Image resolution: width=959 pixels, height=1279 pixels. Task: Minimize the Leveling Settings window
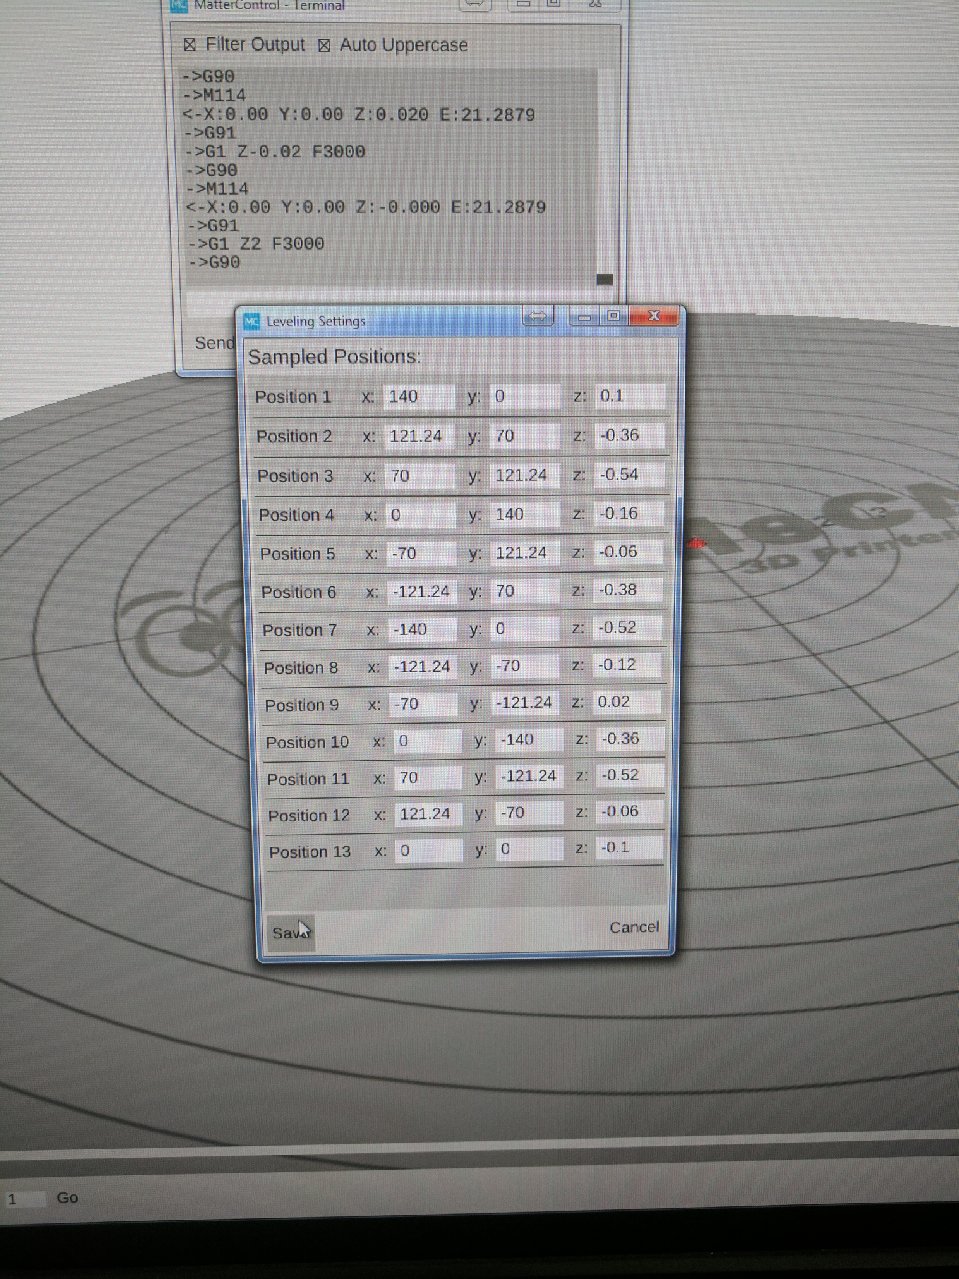tap(585, 317)
